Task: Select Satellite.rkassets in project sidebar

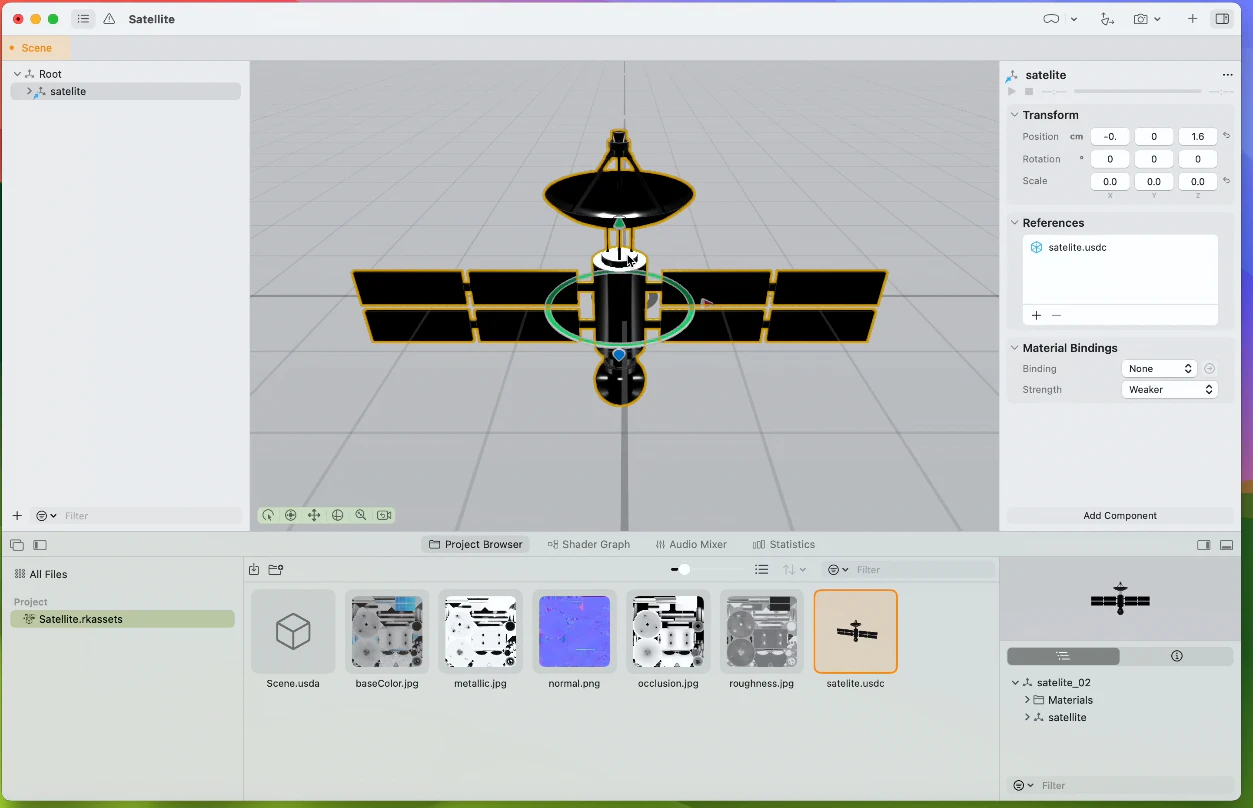Action: pyautogui.click(x=122, y=619)
